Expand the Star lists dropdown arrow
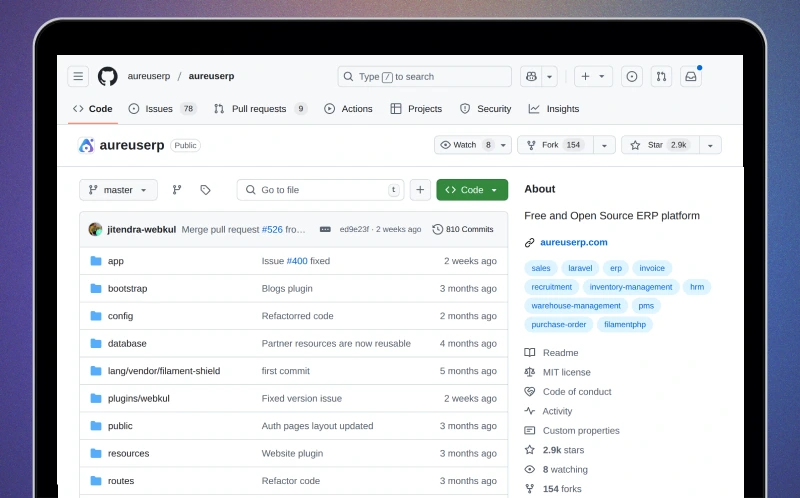The width and height of the screenshot is (800, 498). coord(710,145)
